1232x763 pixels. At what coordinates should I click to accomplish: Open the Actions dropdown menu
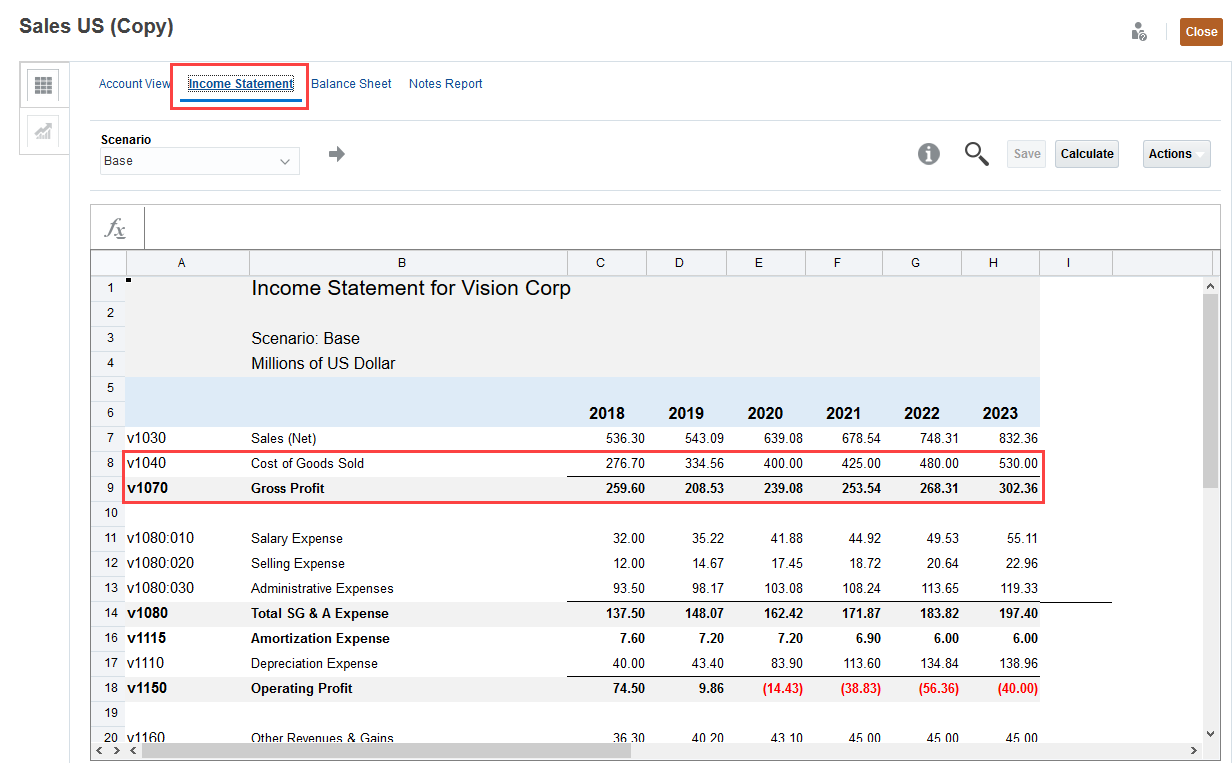1176,154
